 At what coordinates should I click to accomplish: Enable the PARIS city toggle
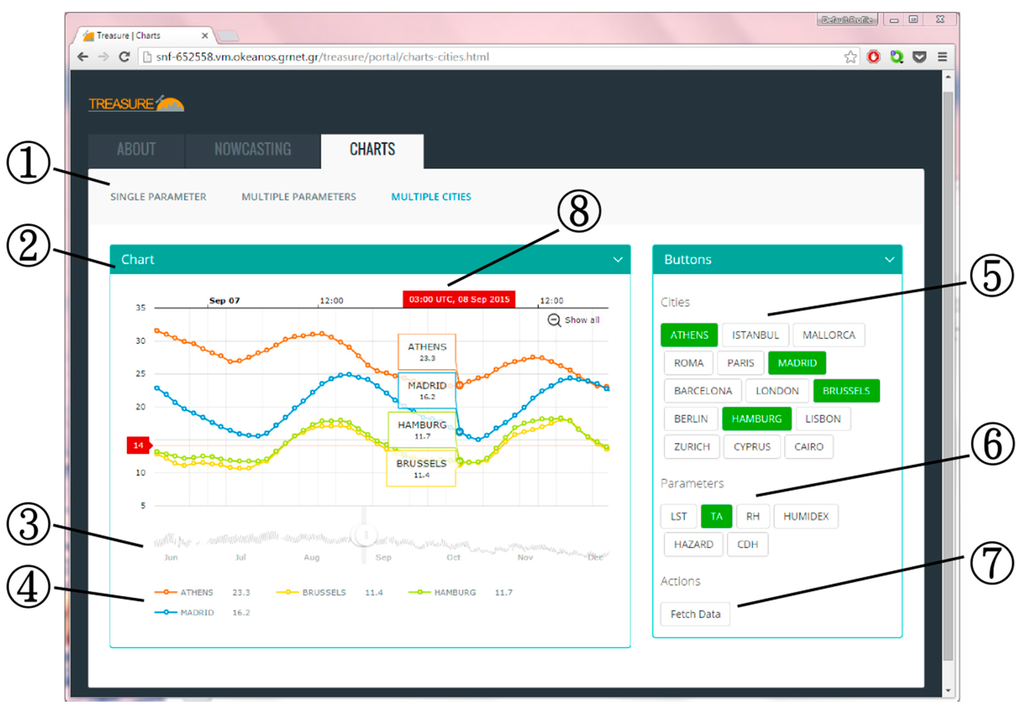(741, 363)
